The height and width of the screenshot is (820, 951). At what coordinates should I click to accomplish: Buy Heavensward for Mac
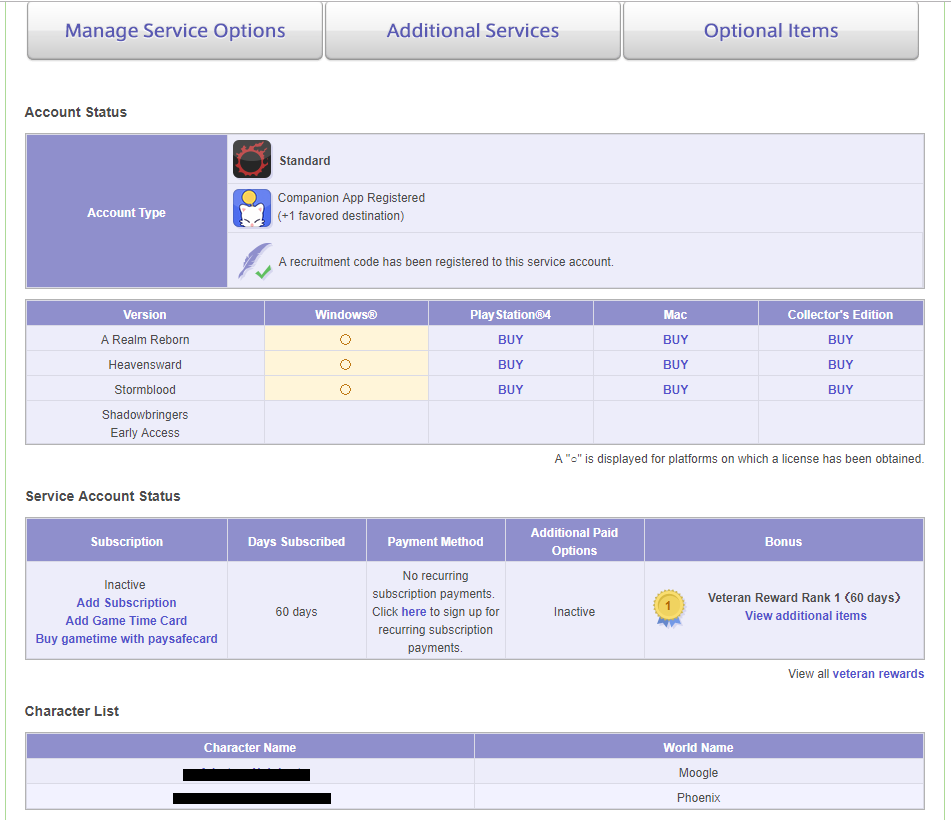[x=676, y=365]
